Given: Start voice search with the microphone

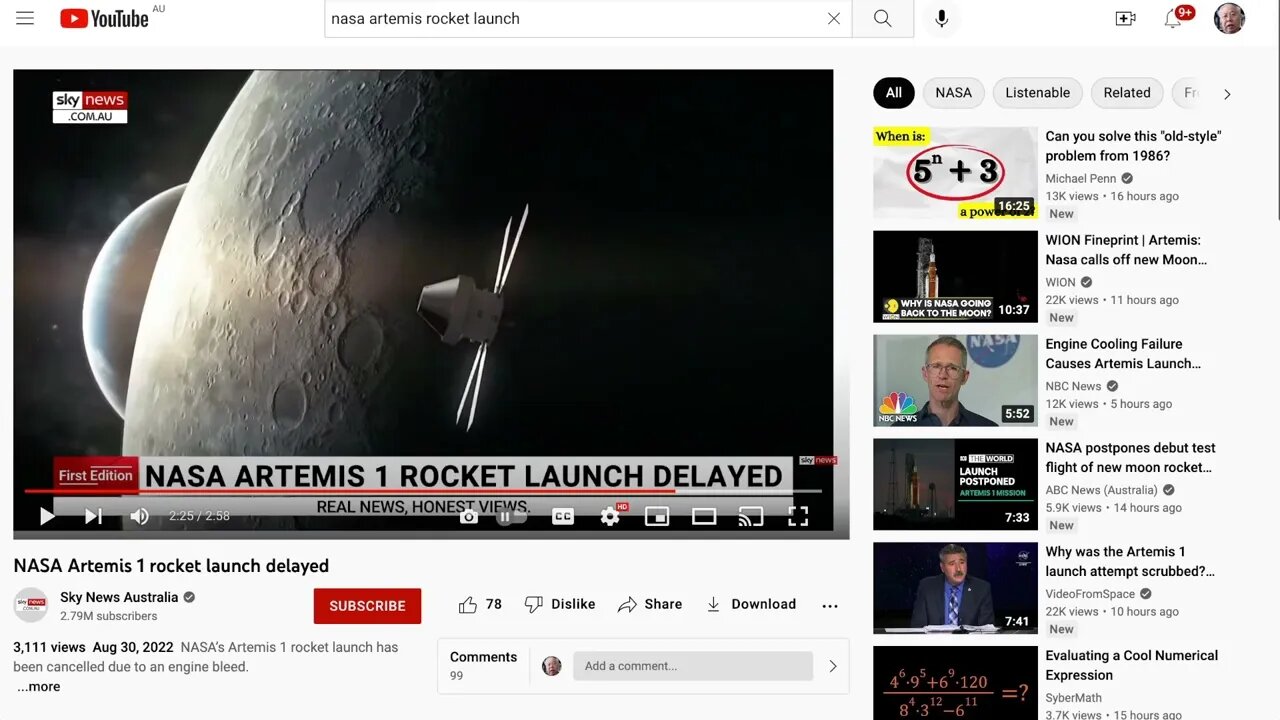Looking at the screenshot, I should tap(941, 18).
